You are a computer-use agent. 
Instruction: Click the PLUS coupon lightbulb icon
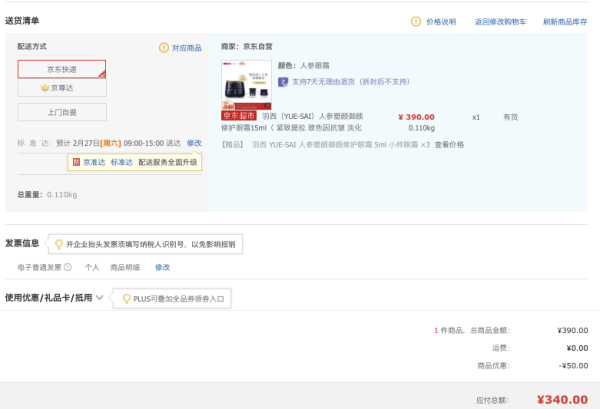click(x=126, y=299)
